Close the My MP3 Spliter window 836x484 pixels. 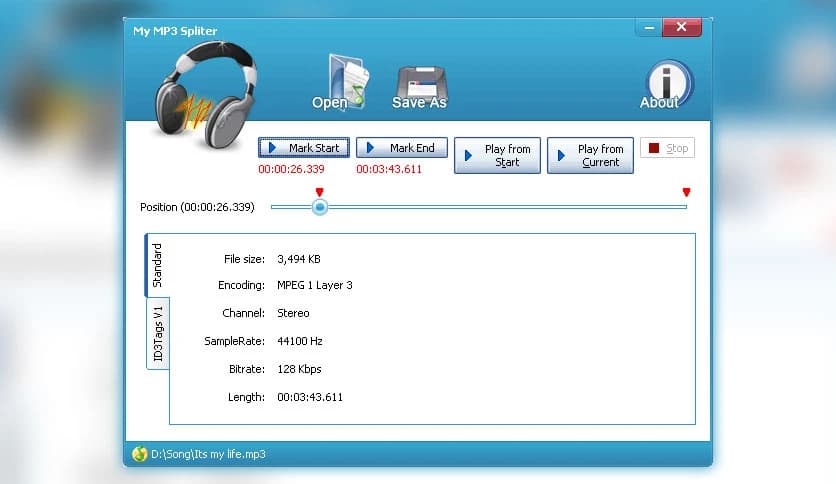coord(681,27)
